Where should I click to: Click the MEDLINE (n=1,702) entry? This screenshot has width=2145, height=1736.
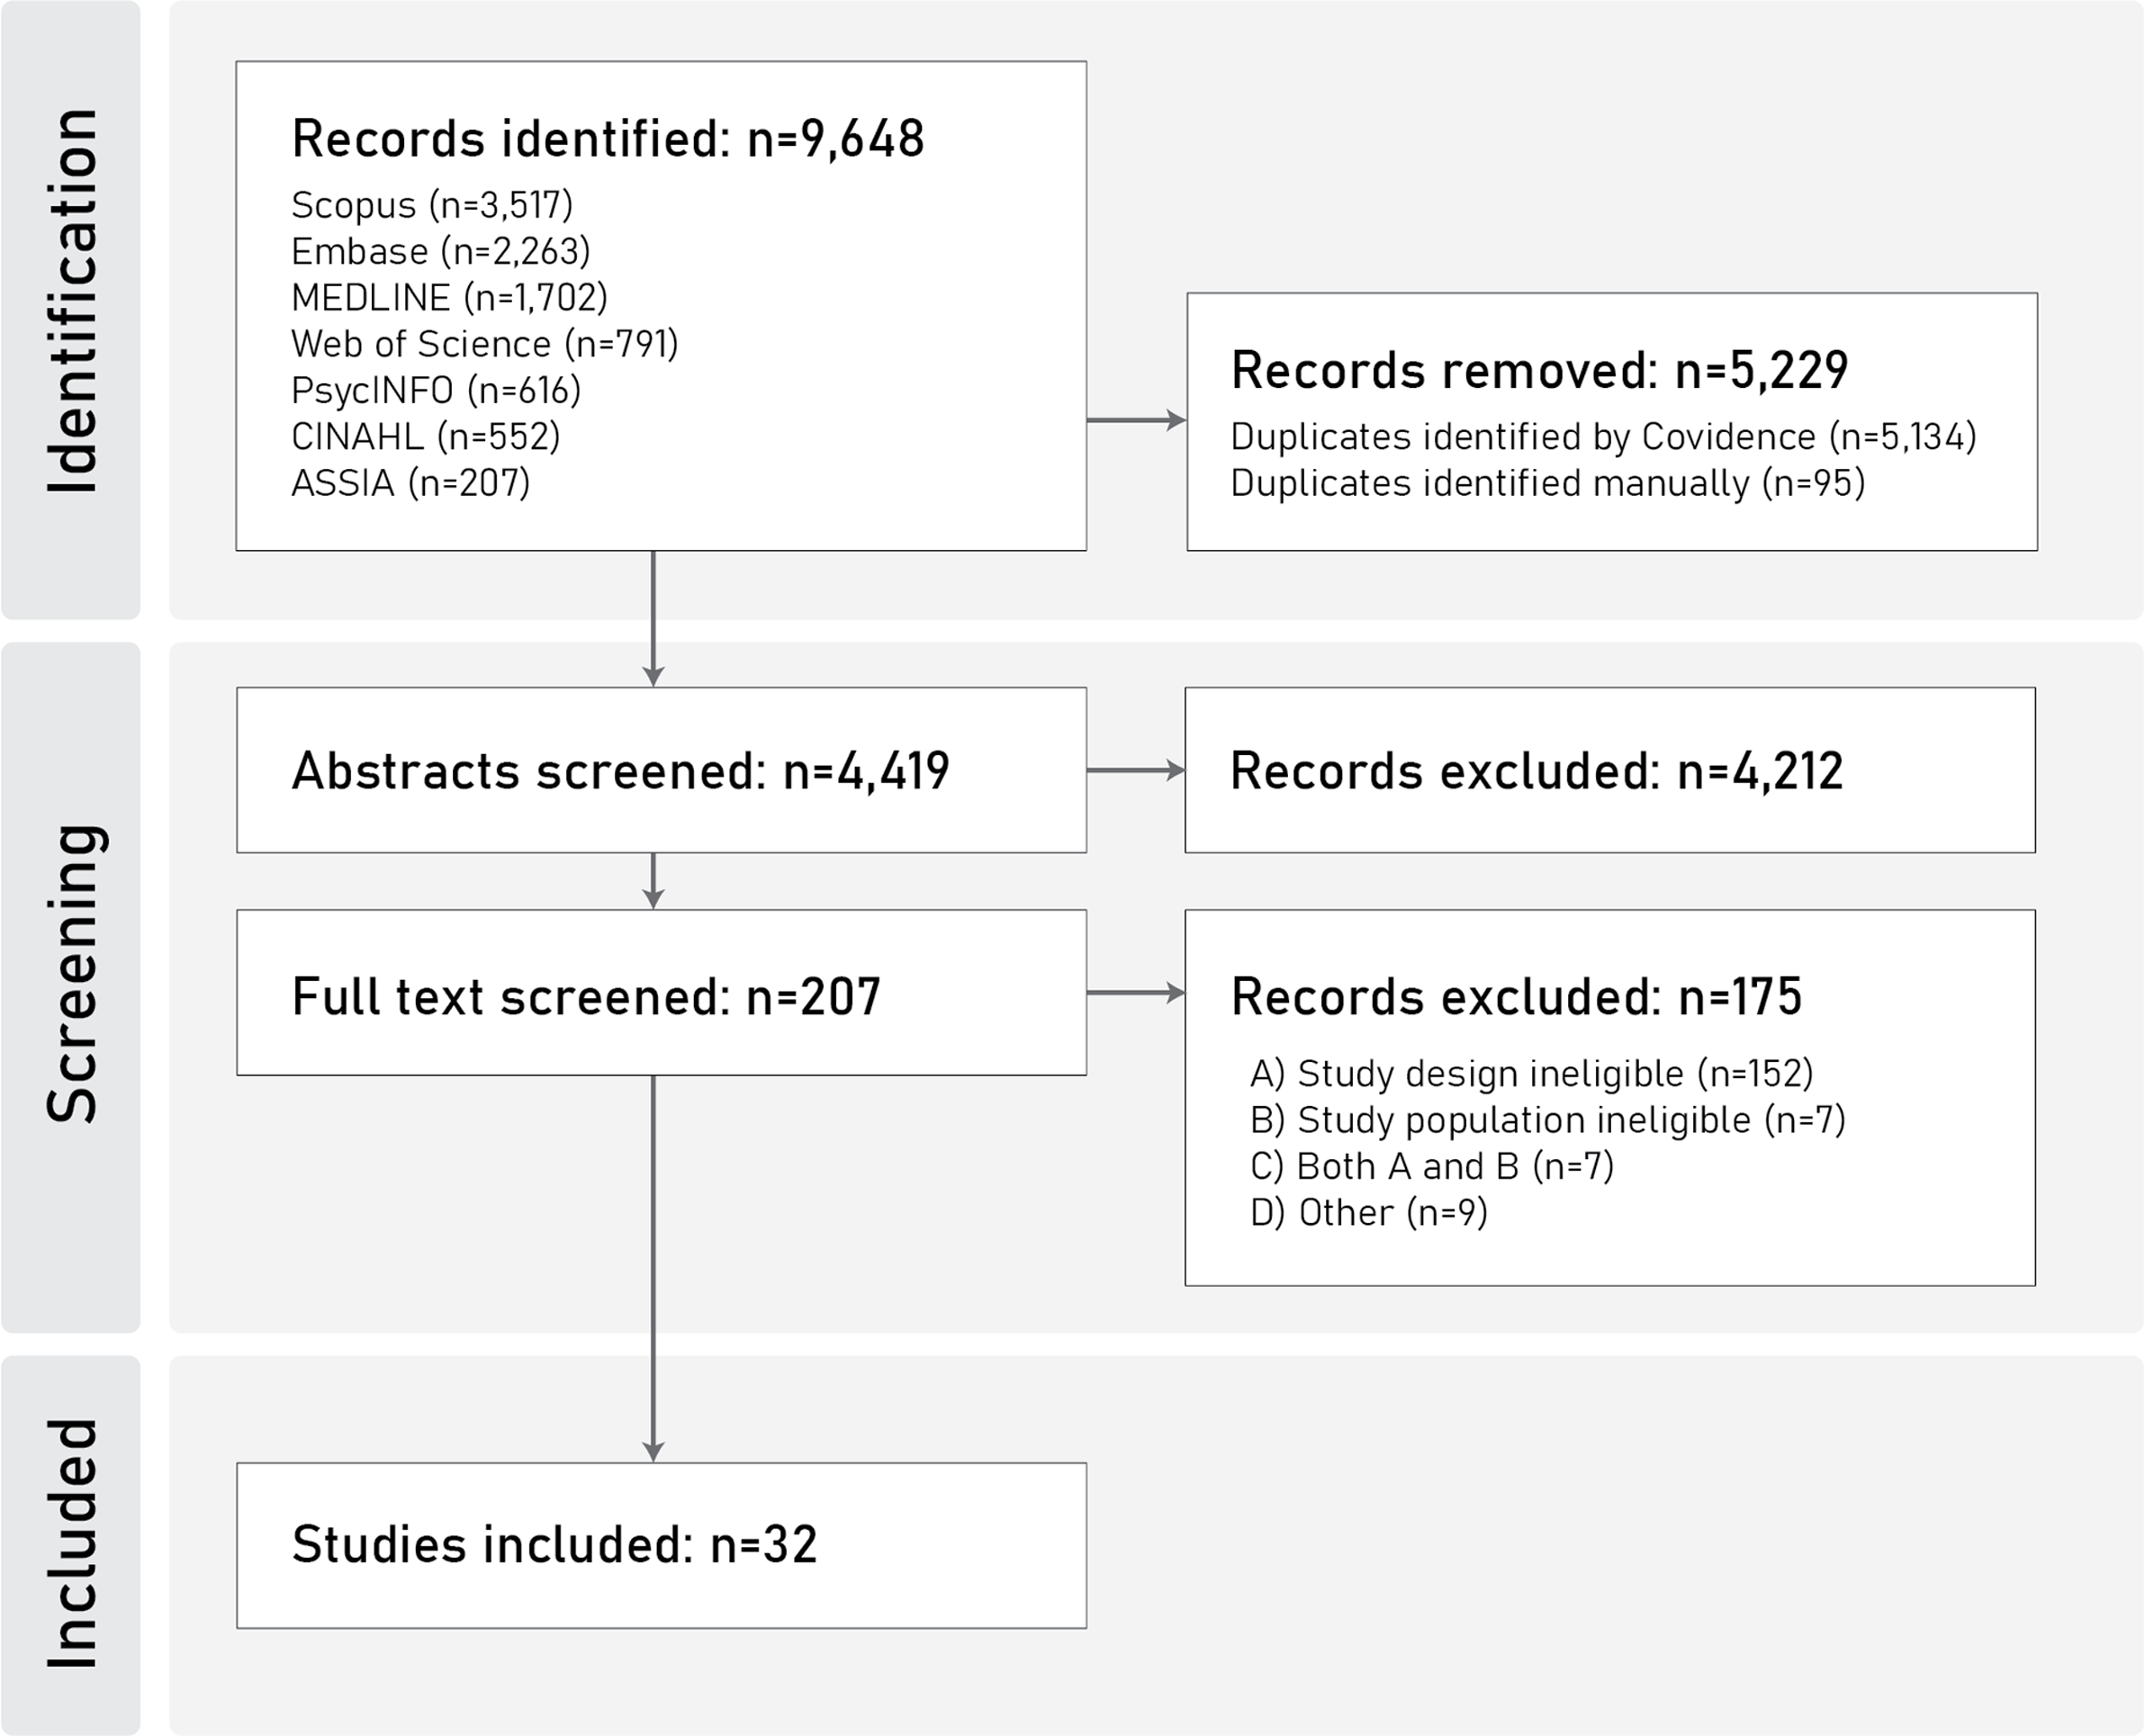(x=449, y=298)
